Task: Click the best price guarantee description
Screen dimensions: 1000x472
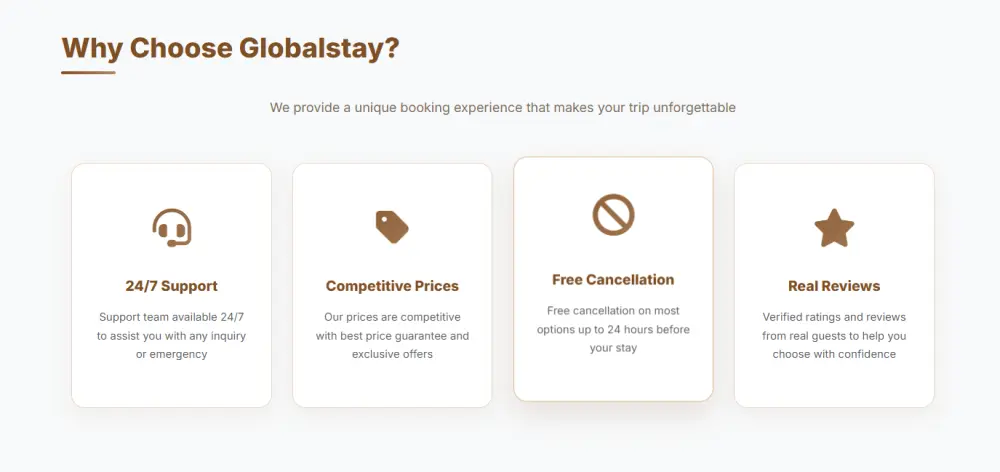Action: [392, 335]
